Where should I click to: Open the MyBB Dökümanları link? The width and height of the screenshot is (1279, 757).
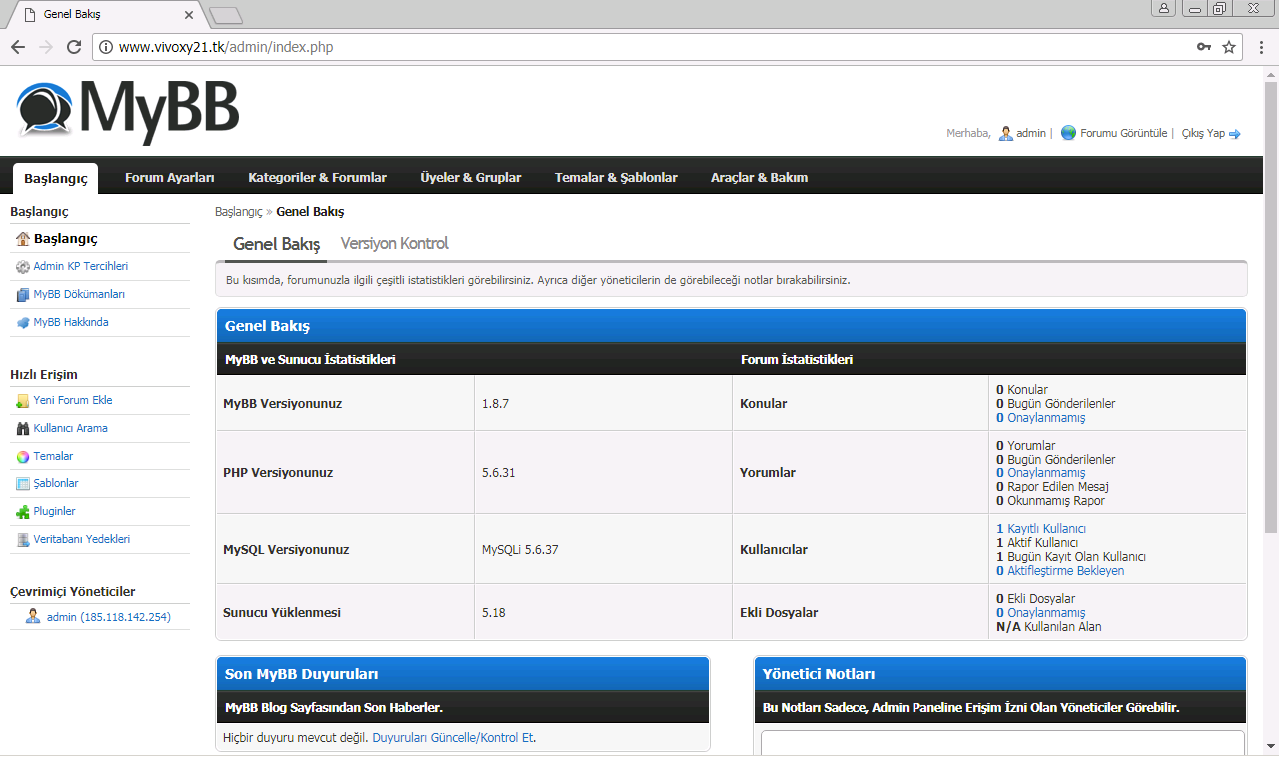(79, 295)
